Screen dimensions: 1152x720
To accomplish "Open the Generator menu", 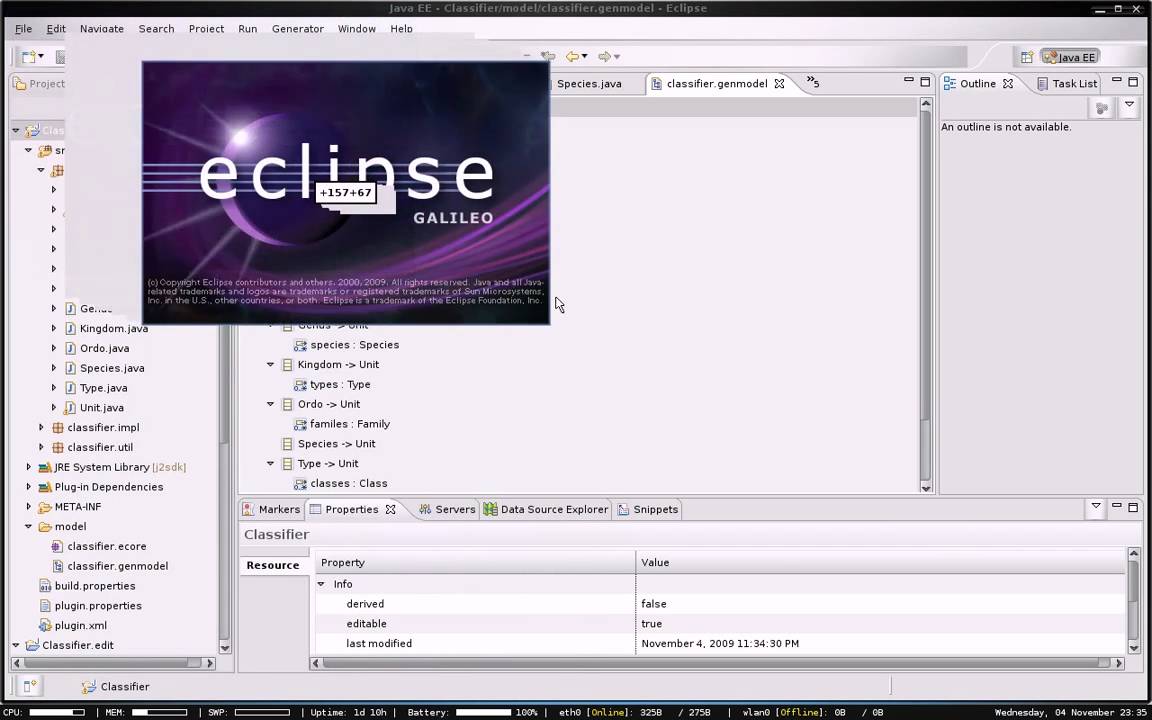I will coord(298,29).
